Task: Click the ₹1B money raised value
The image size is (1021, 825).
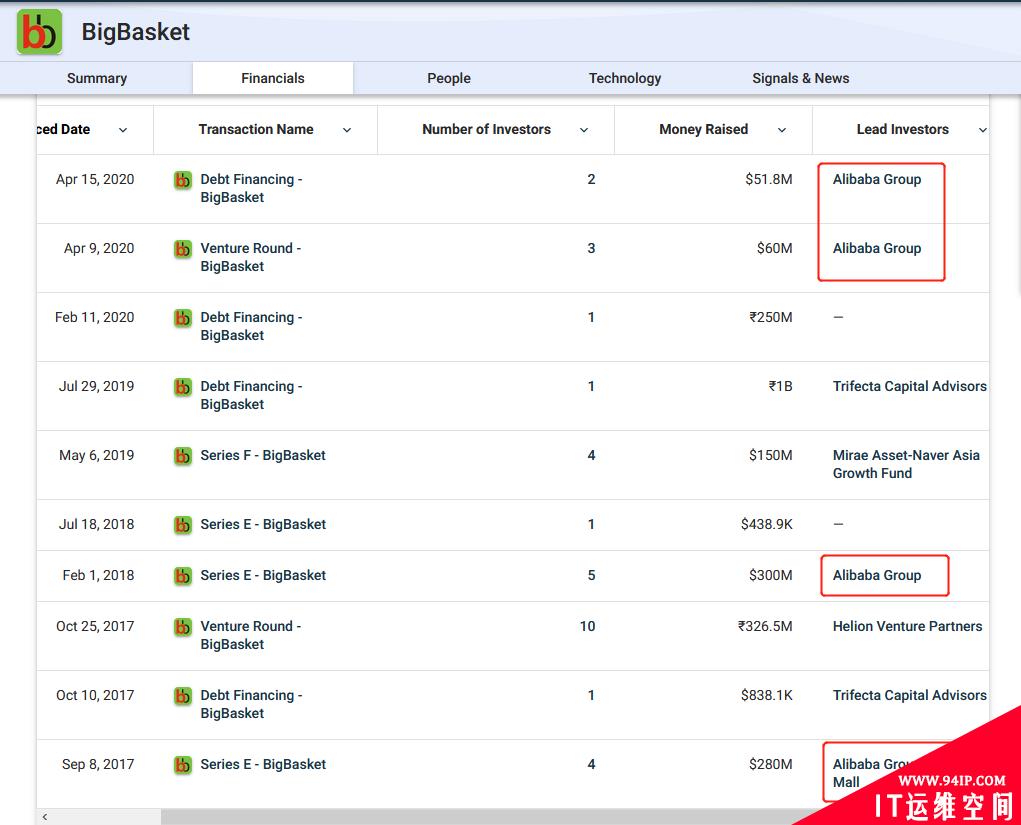Action: tap(780, 386)
